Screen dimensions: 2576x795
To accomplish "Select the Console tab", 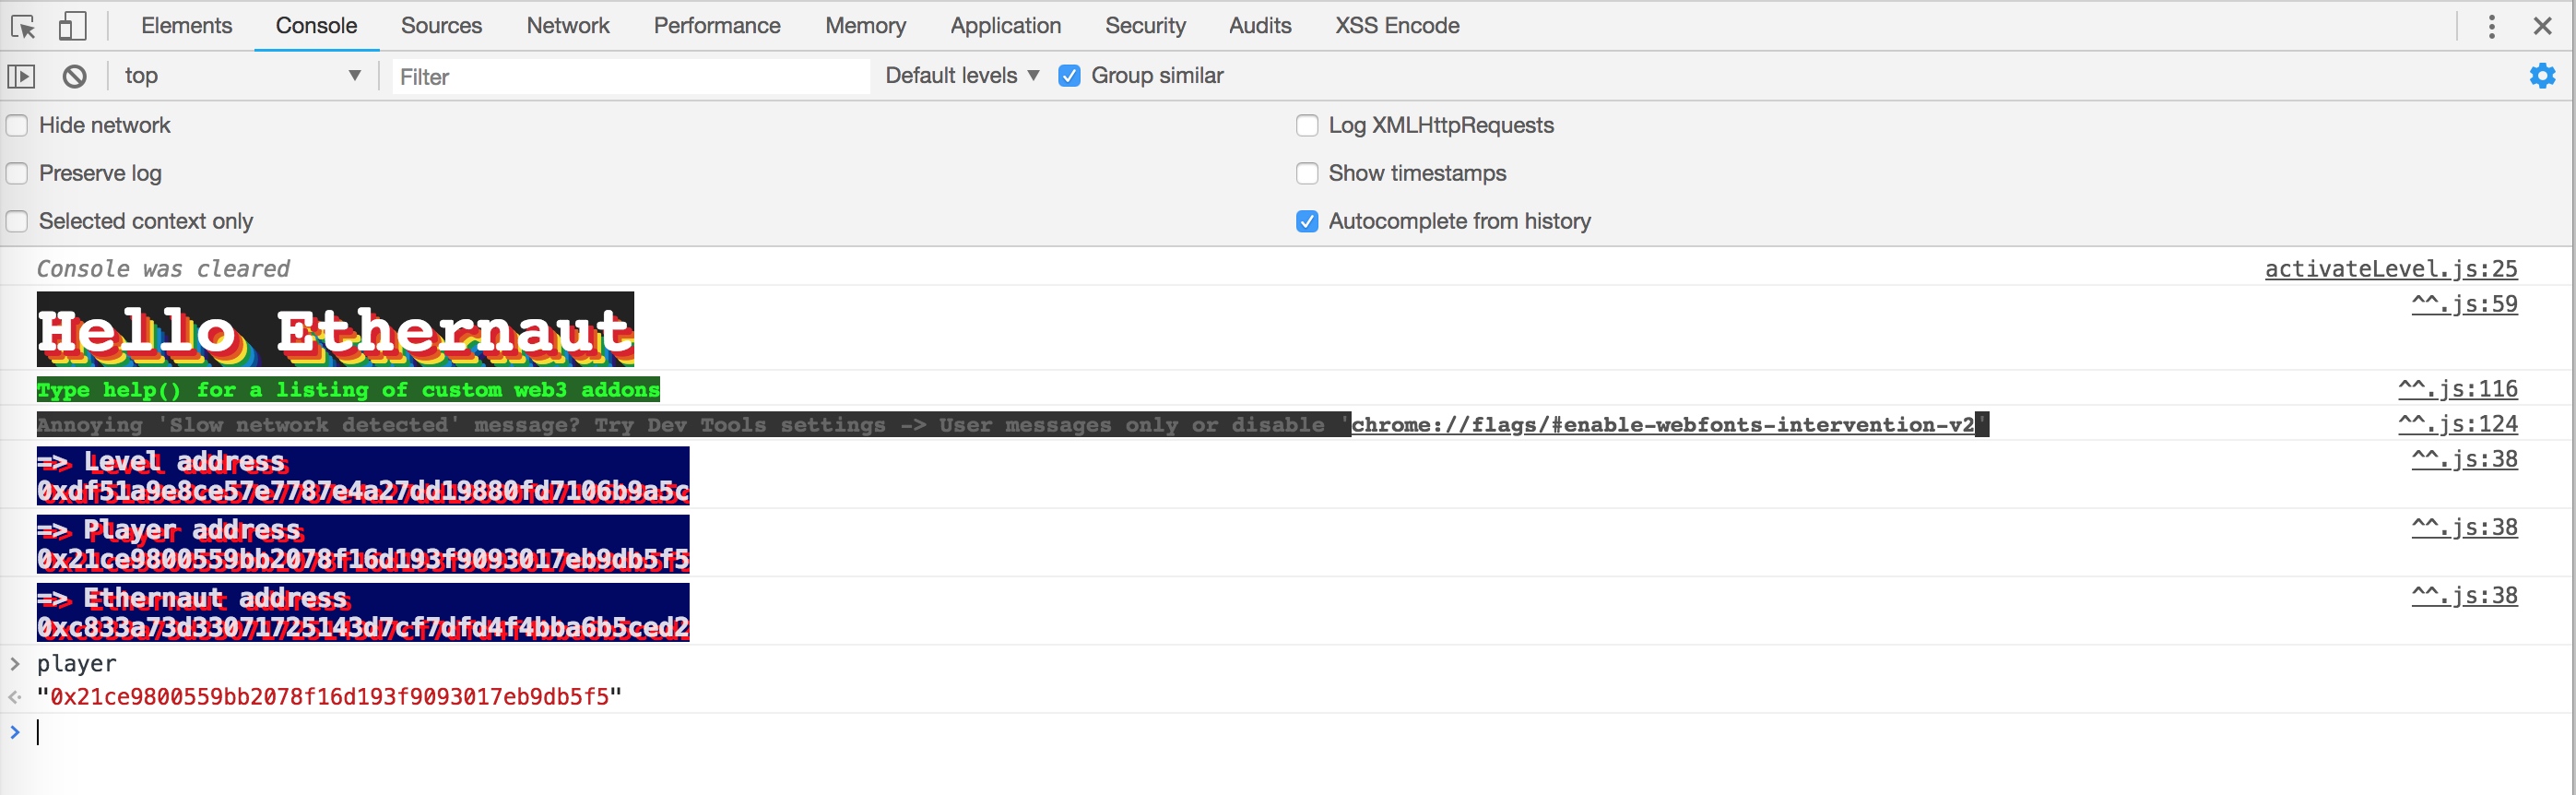I will click(x=316, y=26).
